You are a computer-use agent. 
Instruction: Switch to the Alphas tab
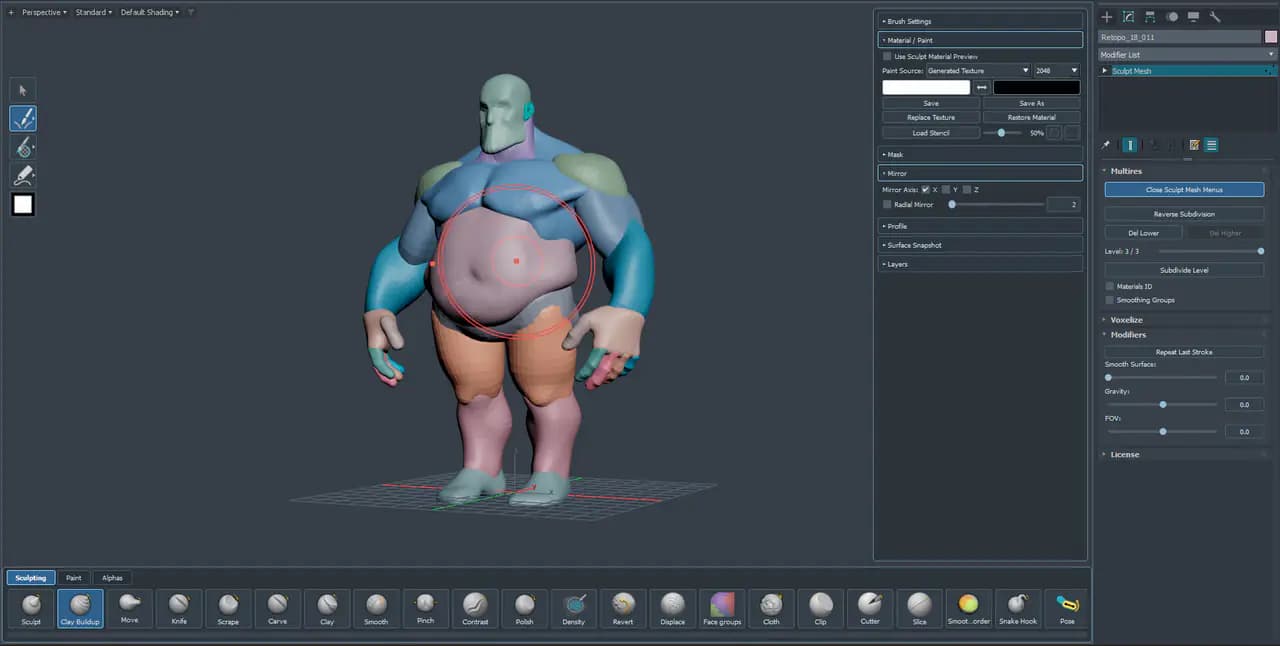pyautogui.click(x=113, y=578)
